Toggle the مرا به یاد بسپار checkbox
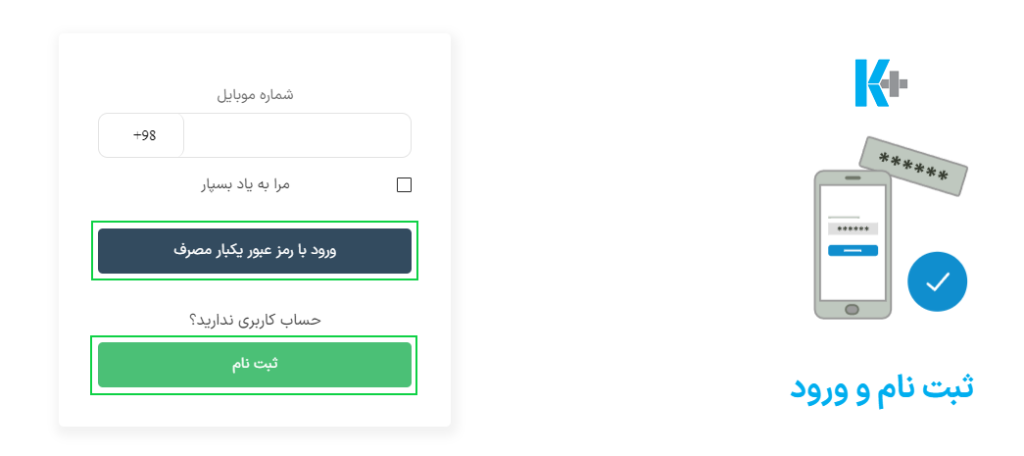 (404, 185)
